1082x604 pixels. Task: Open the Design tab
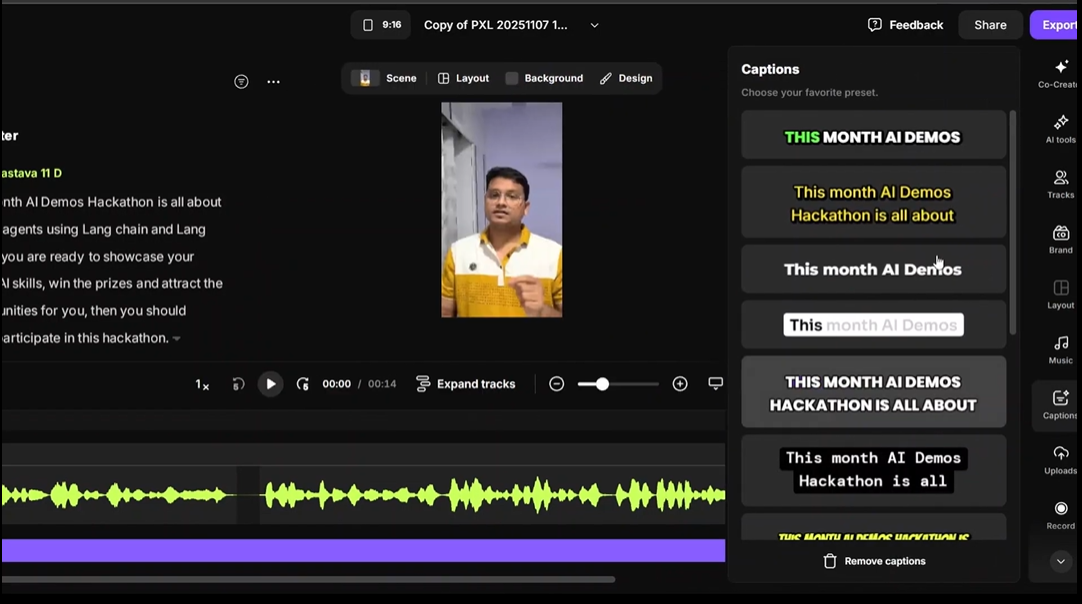626,78
